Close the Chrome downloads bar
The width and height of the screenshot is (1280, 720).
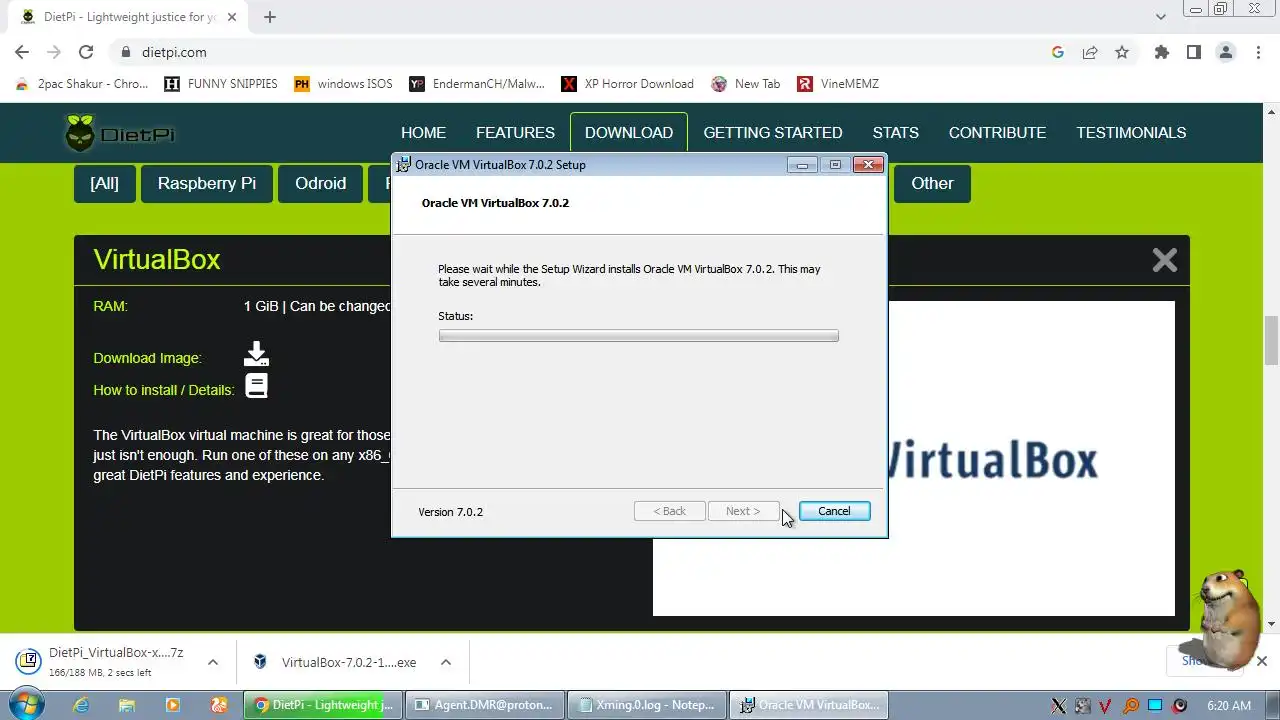[x=1262, y=661]
